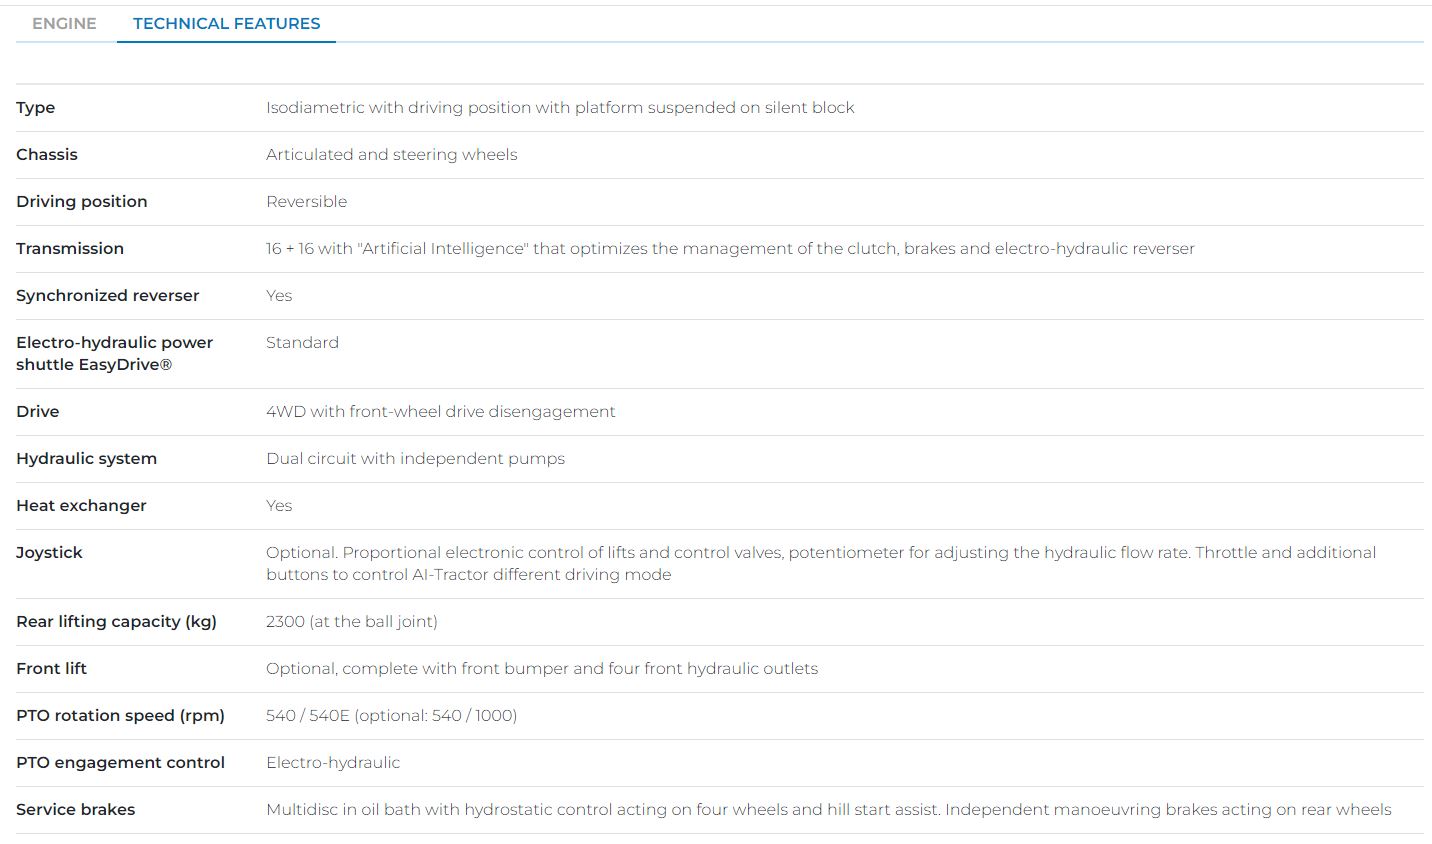Click the Hydraulic system label
The image size is (1432, 844).
click(x=87, y=459)
